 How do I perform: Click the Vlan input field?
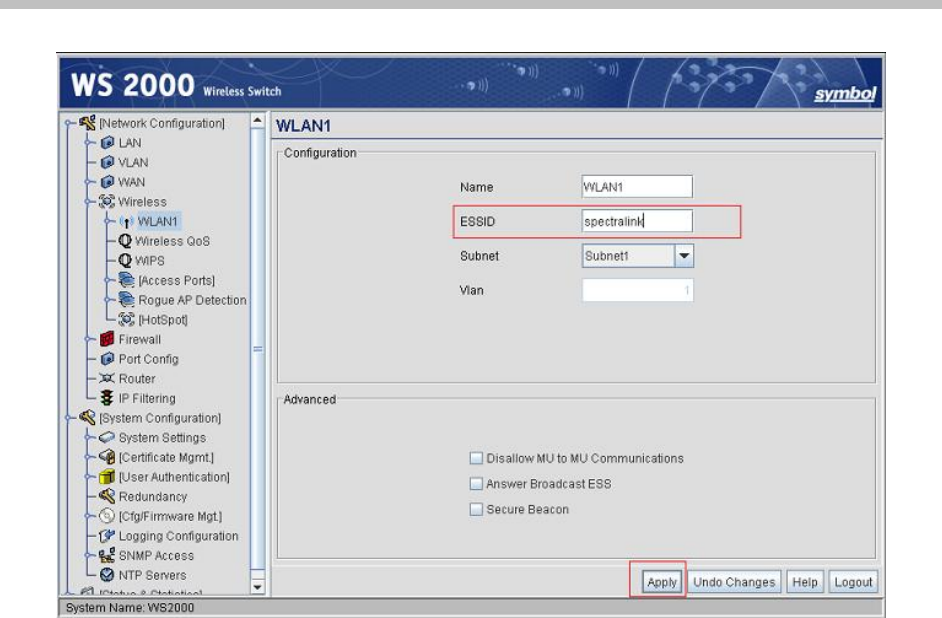click(637, 290)
